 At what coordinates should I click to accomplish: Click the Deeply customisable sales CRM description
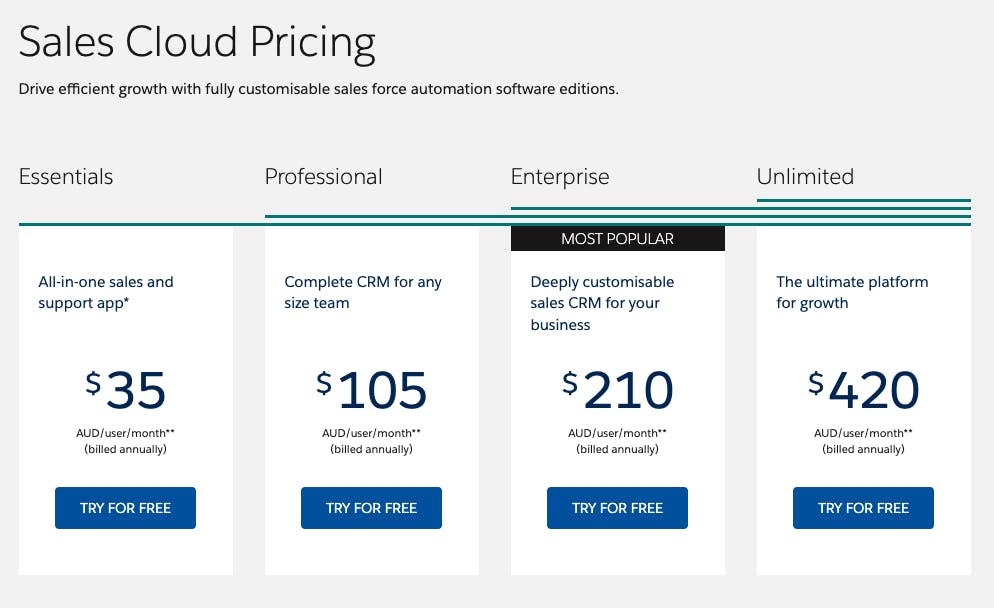click(x=601, y=302)
